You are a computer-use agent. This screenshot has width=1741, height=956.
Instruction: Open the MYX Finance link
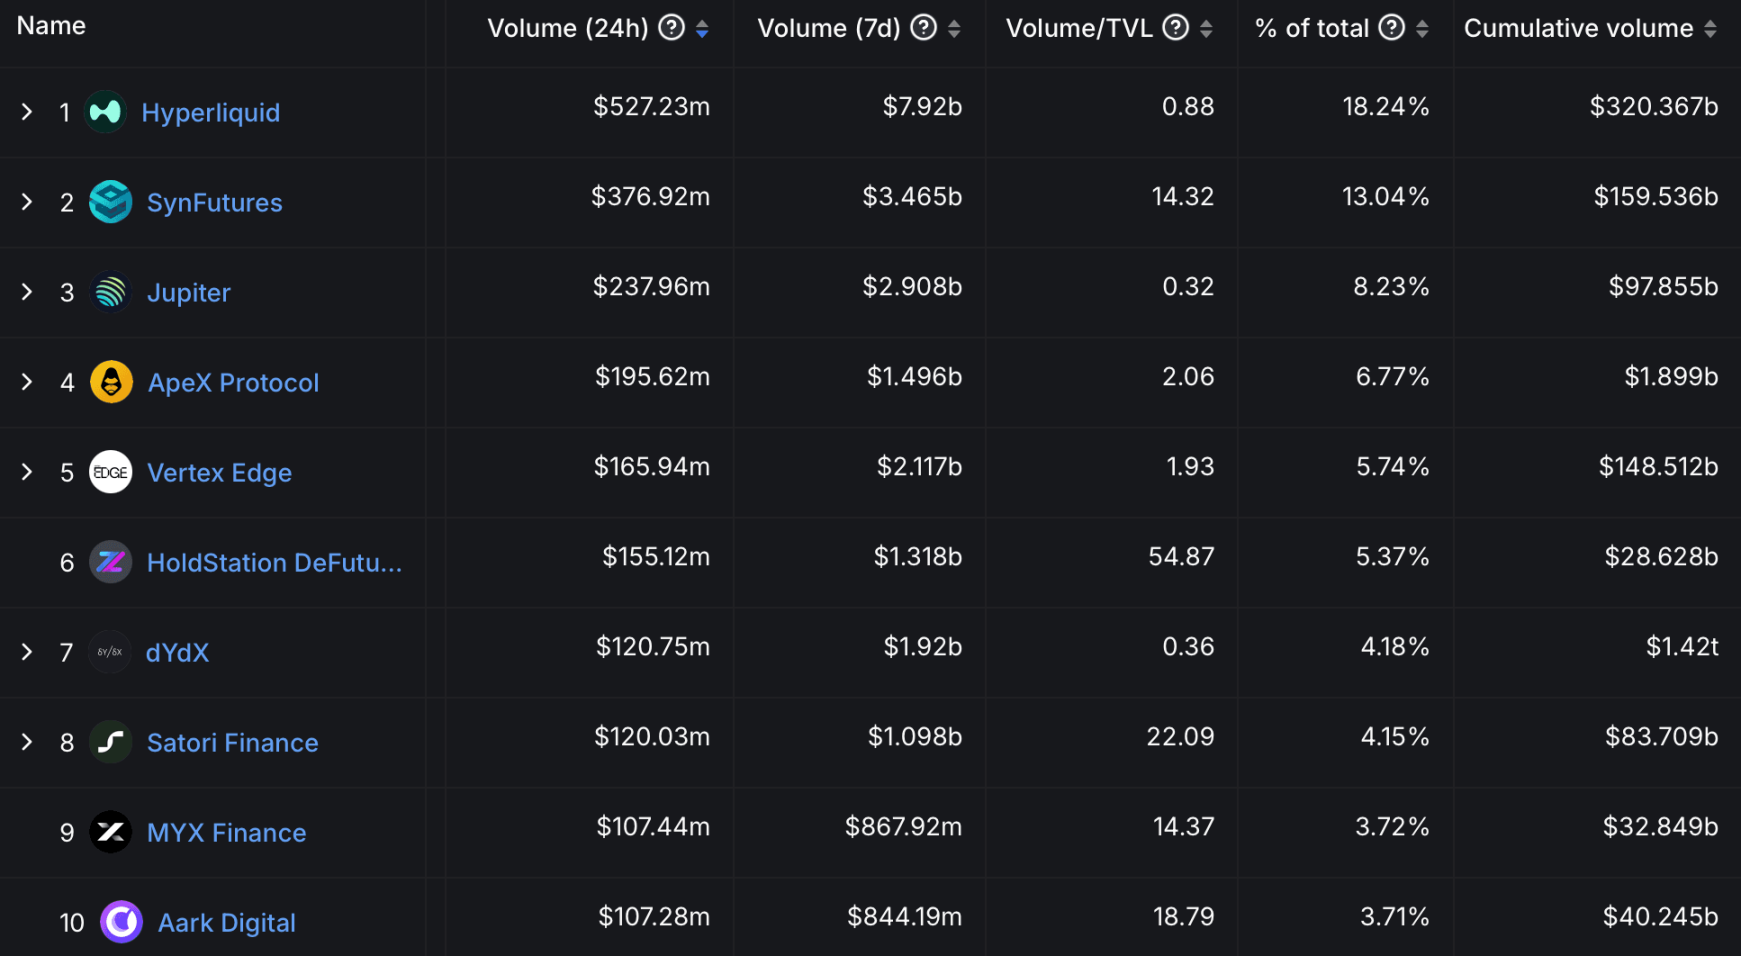227,833
